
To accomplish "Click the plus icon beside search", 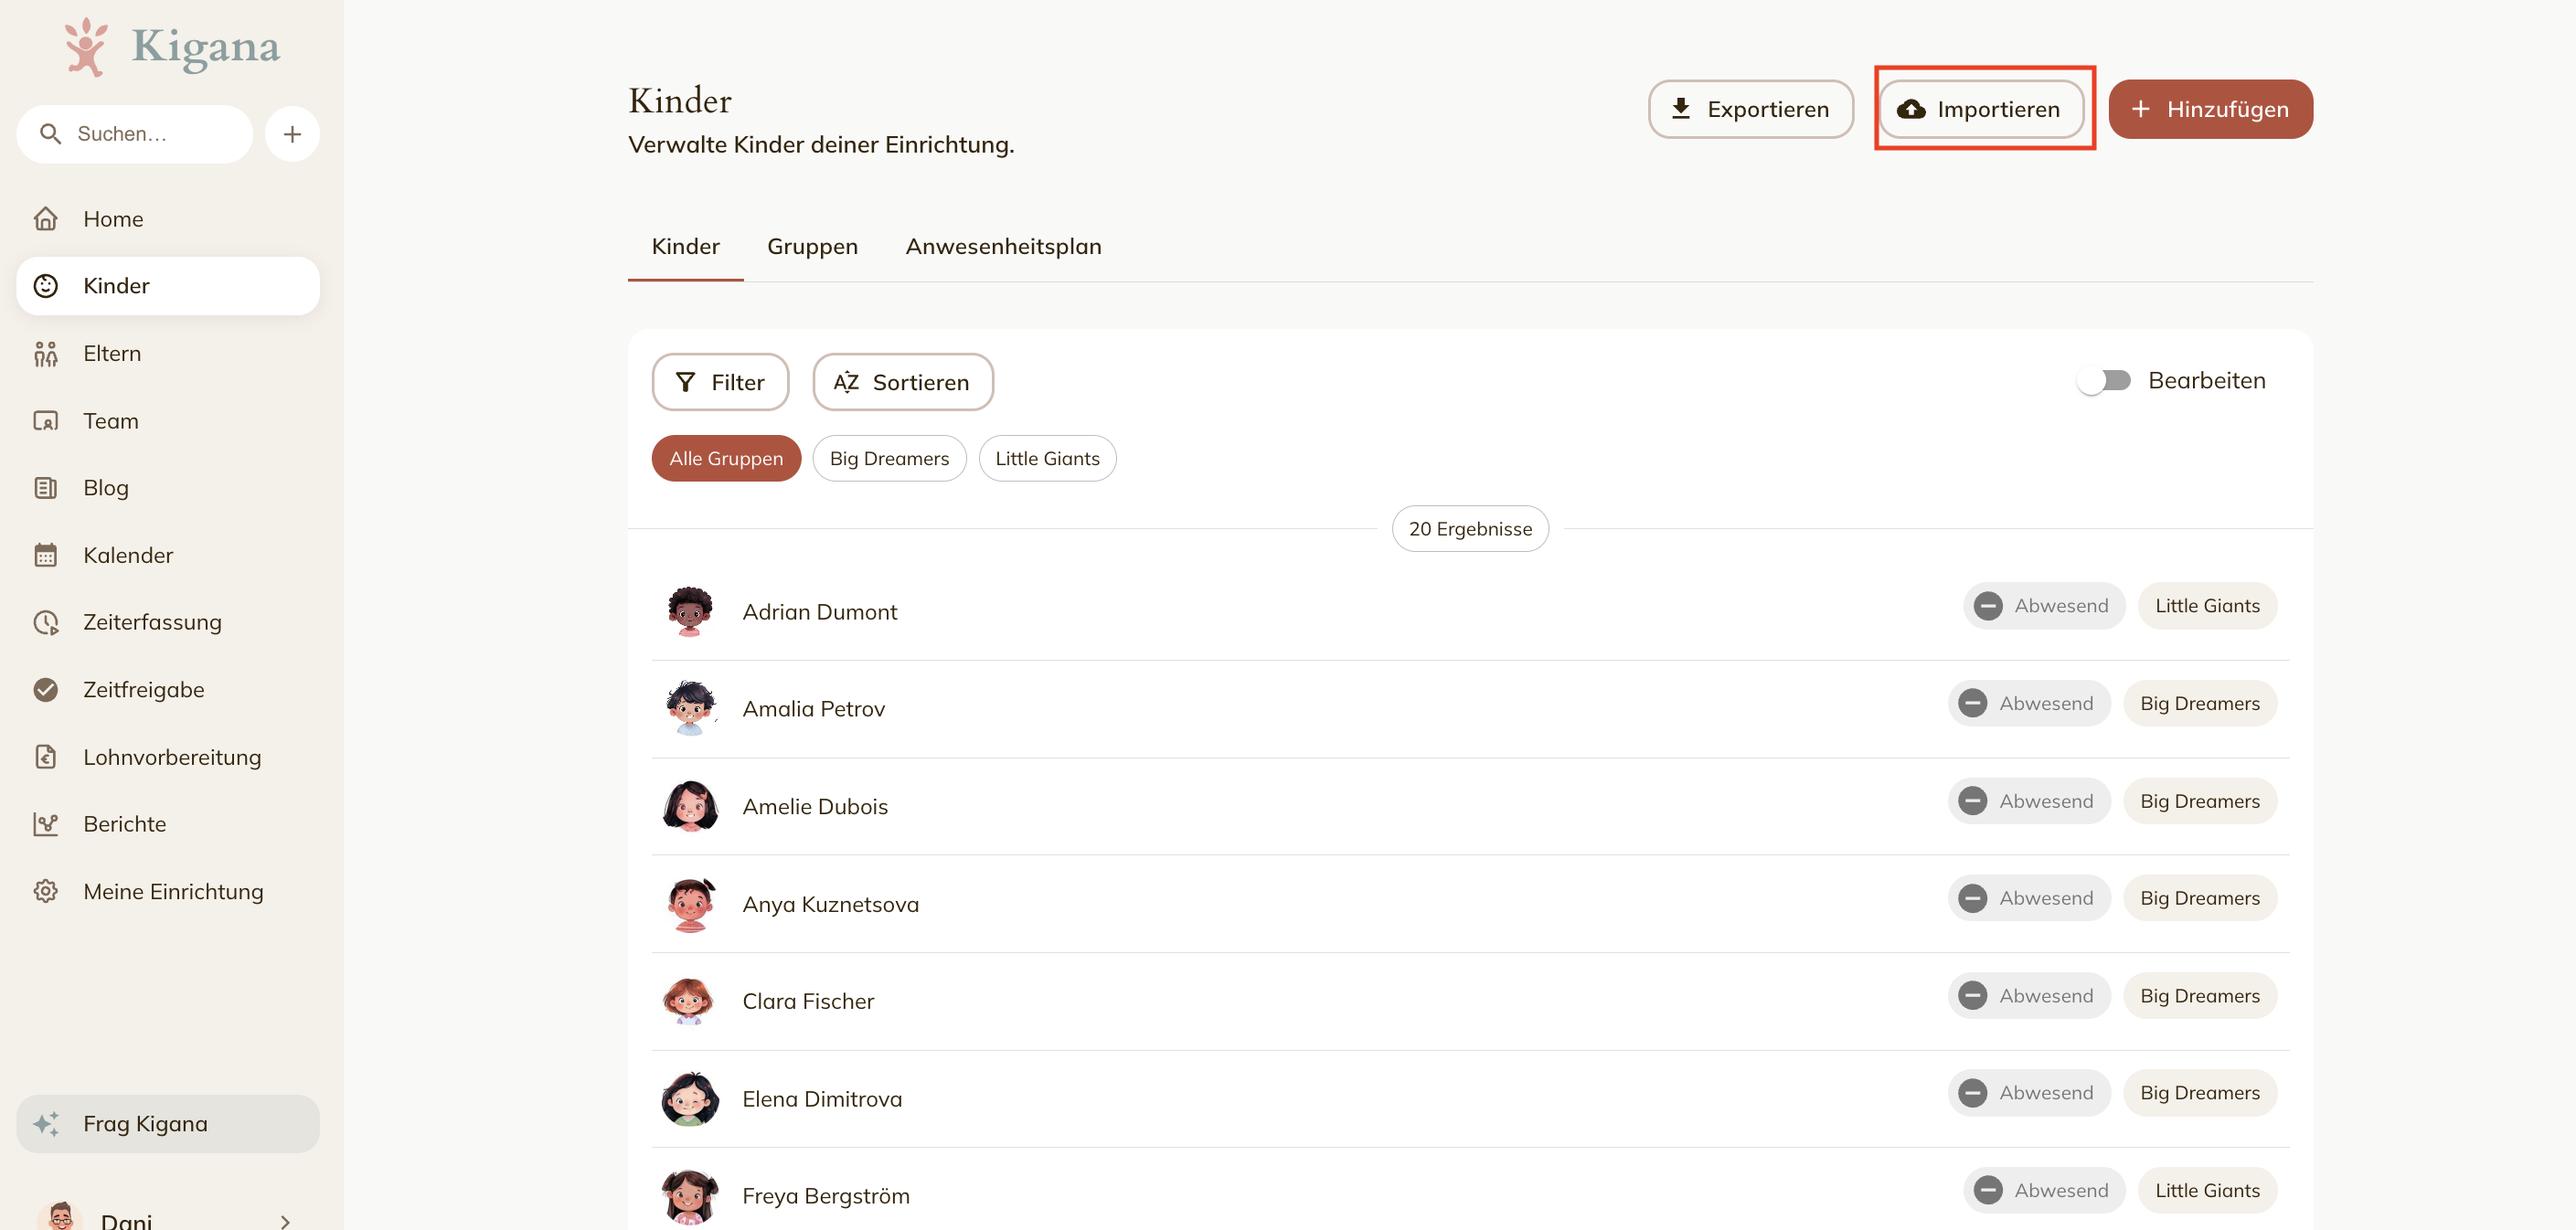I will [x=292, y=134].
